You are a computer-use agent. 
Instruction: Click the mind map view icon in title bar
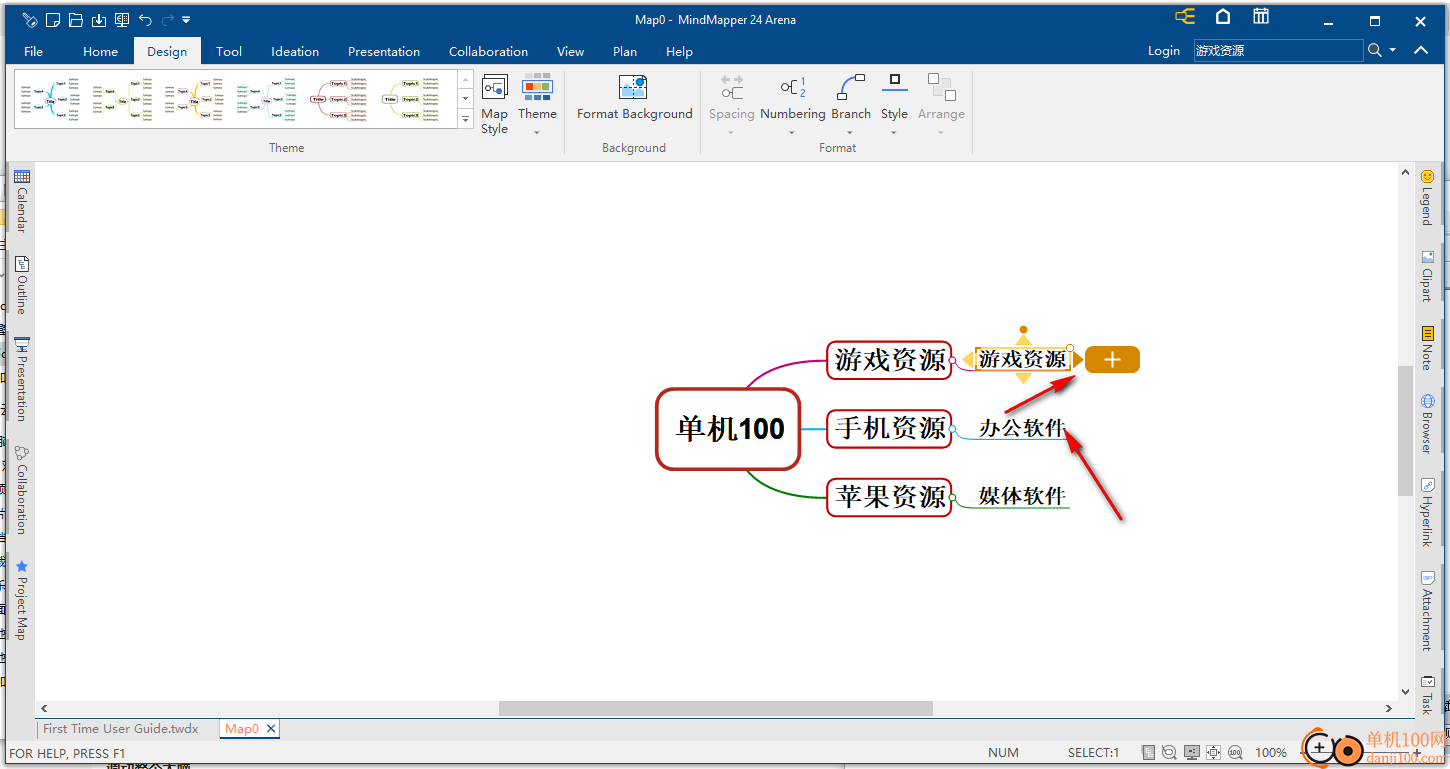point(1185,17)
